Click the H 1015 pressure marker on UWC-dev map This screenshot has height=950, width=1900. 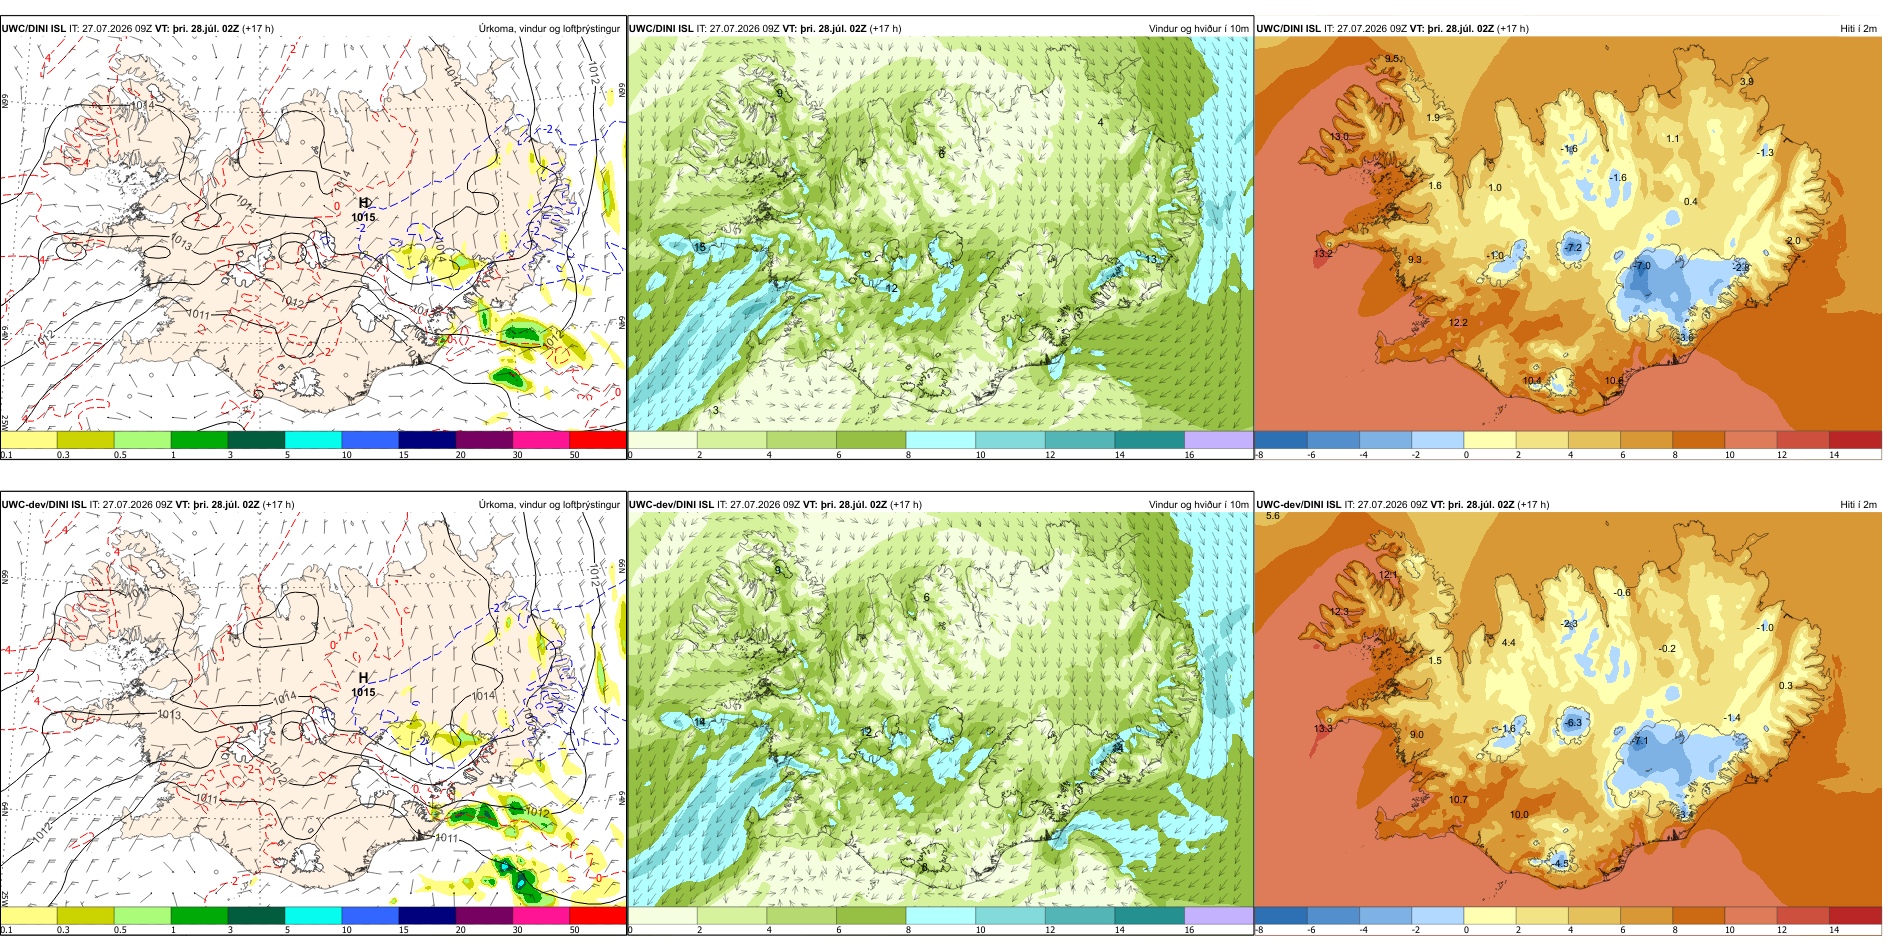click(x=363, y=685)
